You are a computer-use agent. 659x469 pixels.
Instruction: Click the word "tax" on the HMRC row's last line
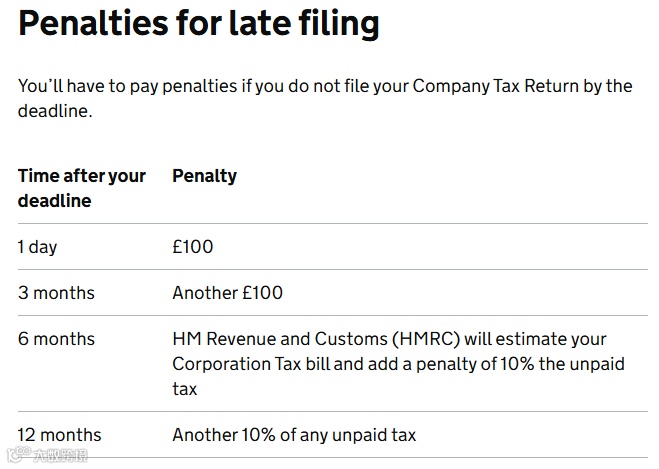point(185,389)
